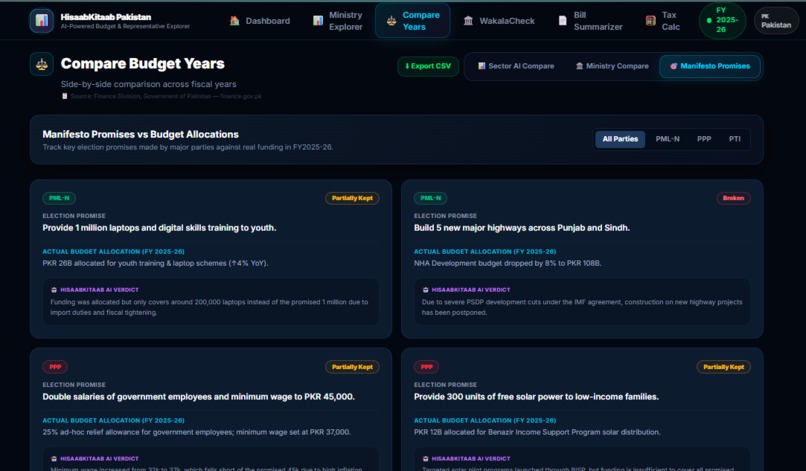The width and height of the screenshot is (806, 471).
Task: Select the Compare Years nav tab
Action: point(413,21)
